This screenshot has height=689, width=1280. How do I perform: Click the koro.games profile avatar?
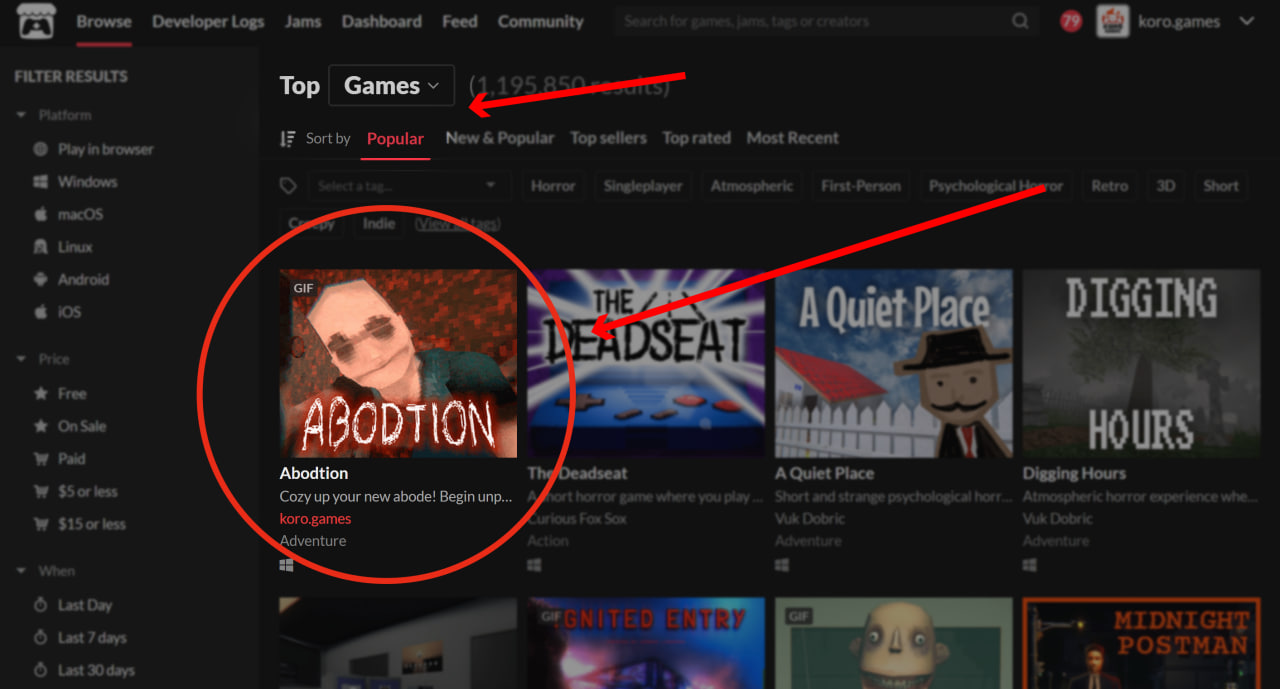(1113, 21)
